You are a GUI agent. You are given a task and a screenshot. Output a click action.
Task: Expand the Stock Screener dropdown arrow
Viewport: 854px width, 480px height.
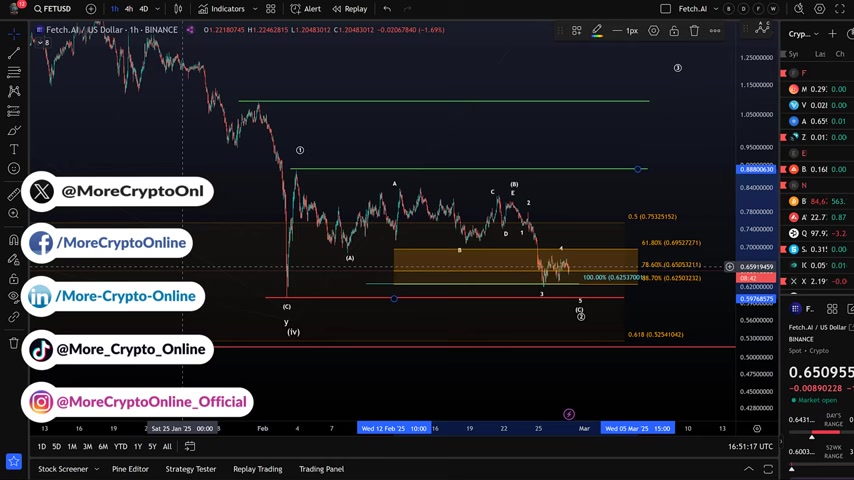point(96,469)
